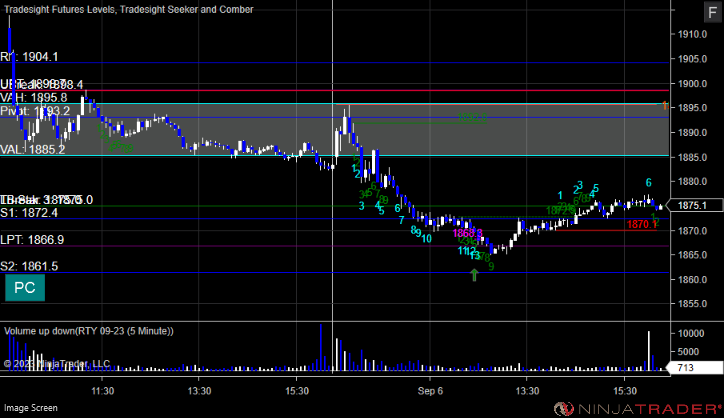
Task: Select the LPT: 1866.9 level label
Action: (32, 240)
